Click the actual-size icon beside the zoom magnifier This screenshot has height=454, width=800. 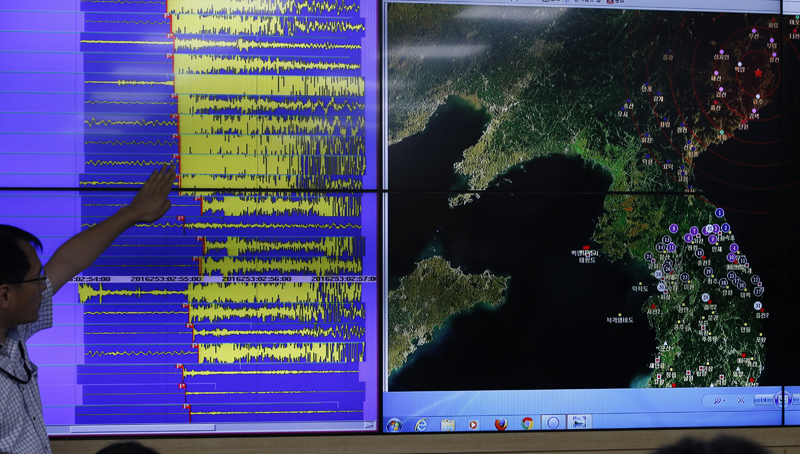741,400
